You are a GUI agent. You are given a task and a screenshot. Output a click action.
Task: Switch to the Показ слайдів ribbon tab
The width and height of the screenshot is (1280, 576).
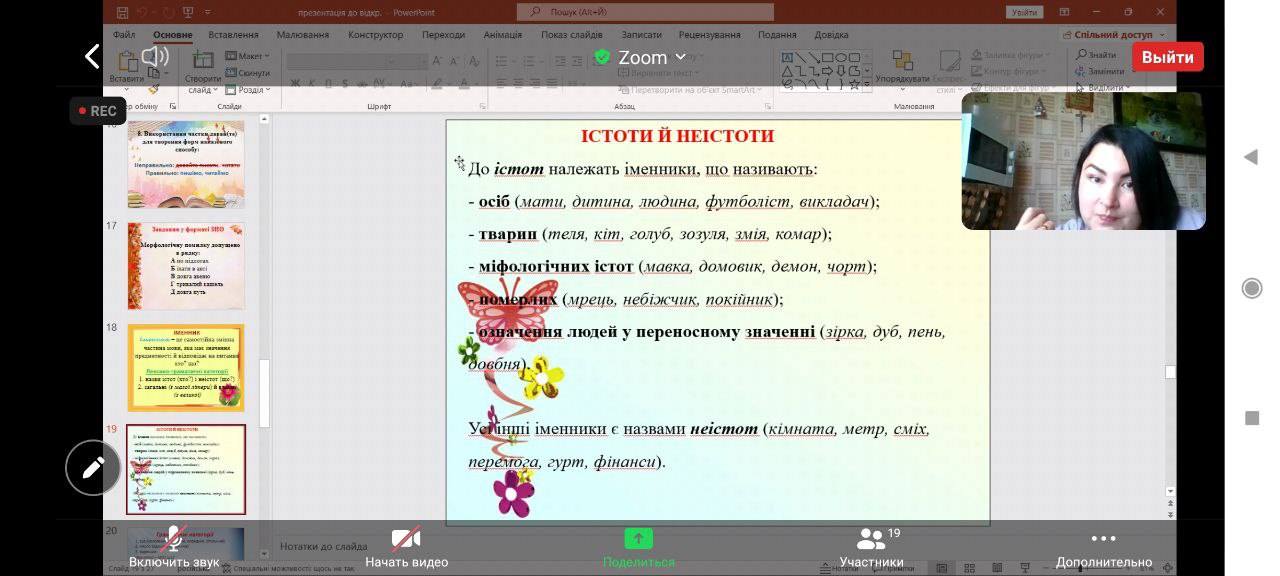point(572,35)
